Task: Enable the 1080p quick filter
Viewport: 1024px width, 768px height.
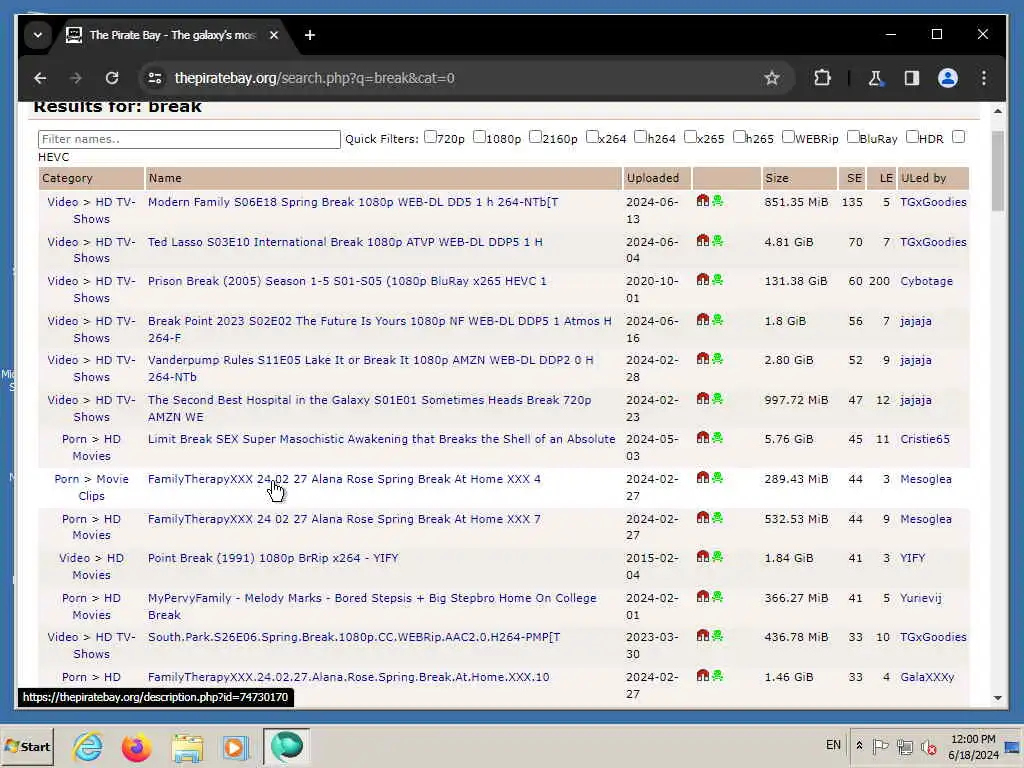Action: (479, 137)
